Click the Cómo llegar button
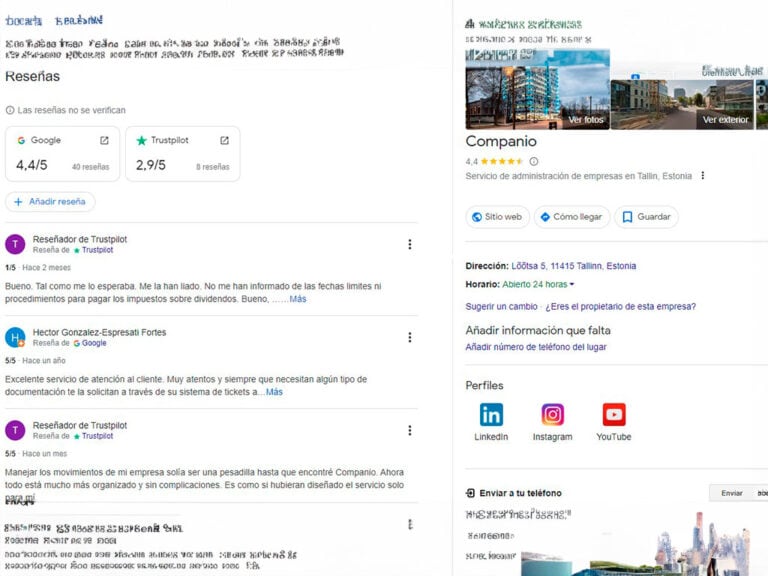The width and height of the screenshot is (768, 576). point(572,217)
